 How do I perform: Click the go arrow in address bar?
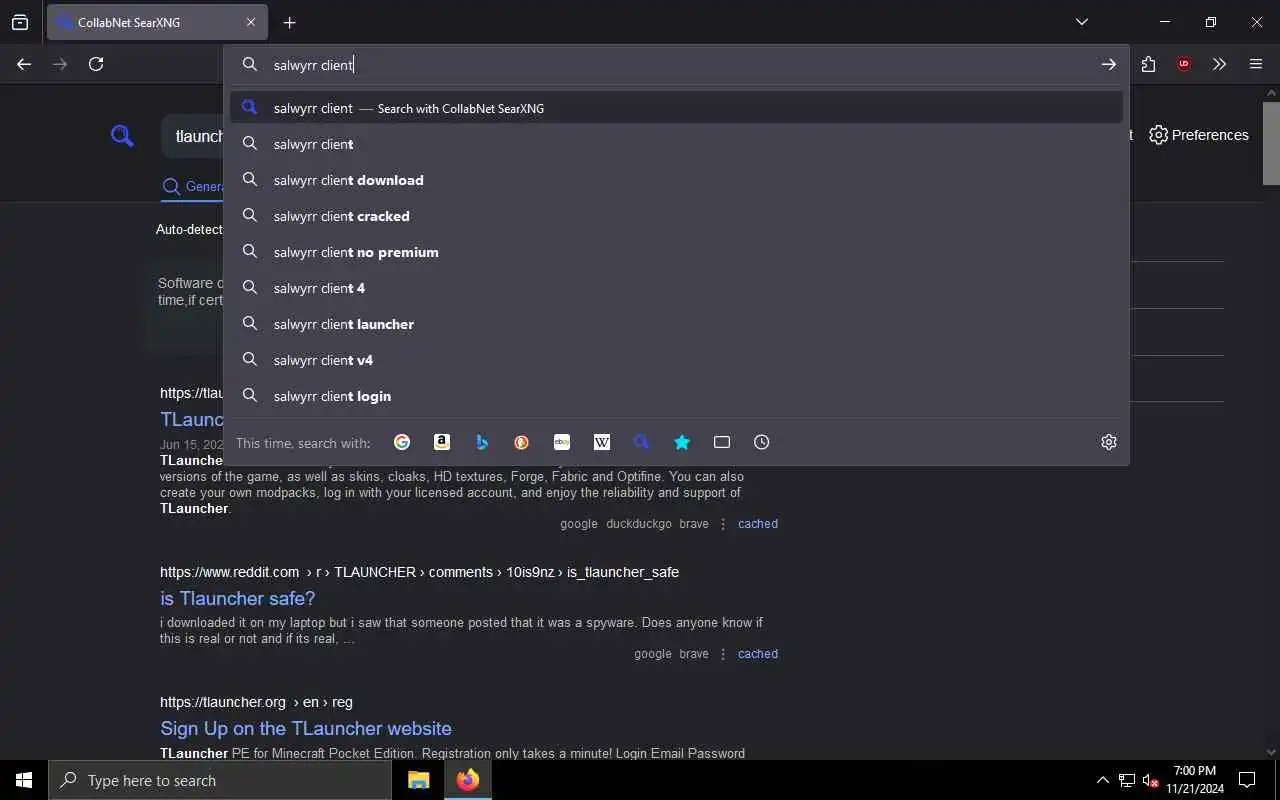pyautogui.click(x=1109, y=64)
